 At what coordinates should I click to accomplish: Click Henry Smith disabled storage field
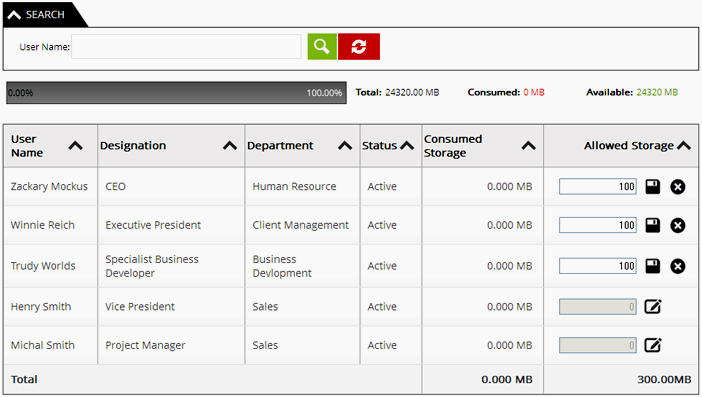point(598,307)
